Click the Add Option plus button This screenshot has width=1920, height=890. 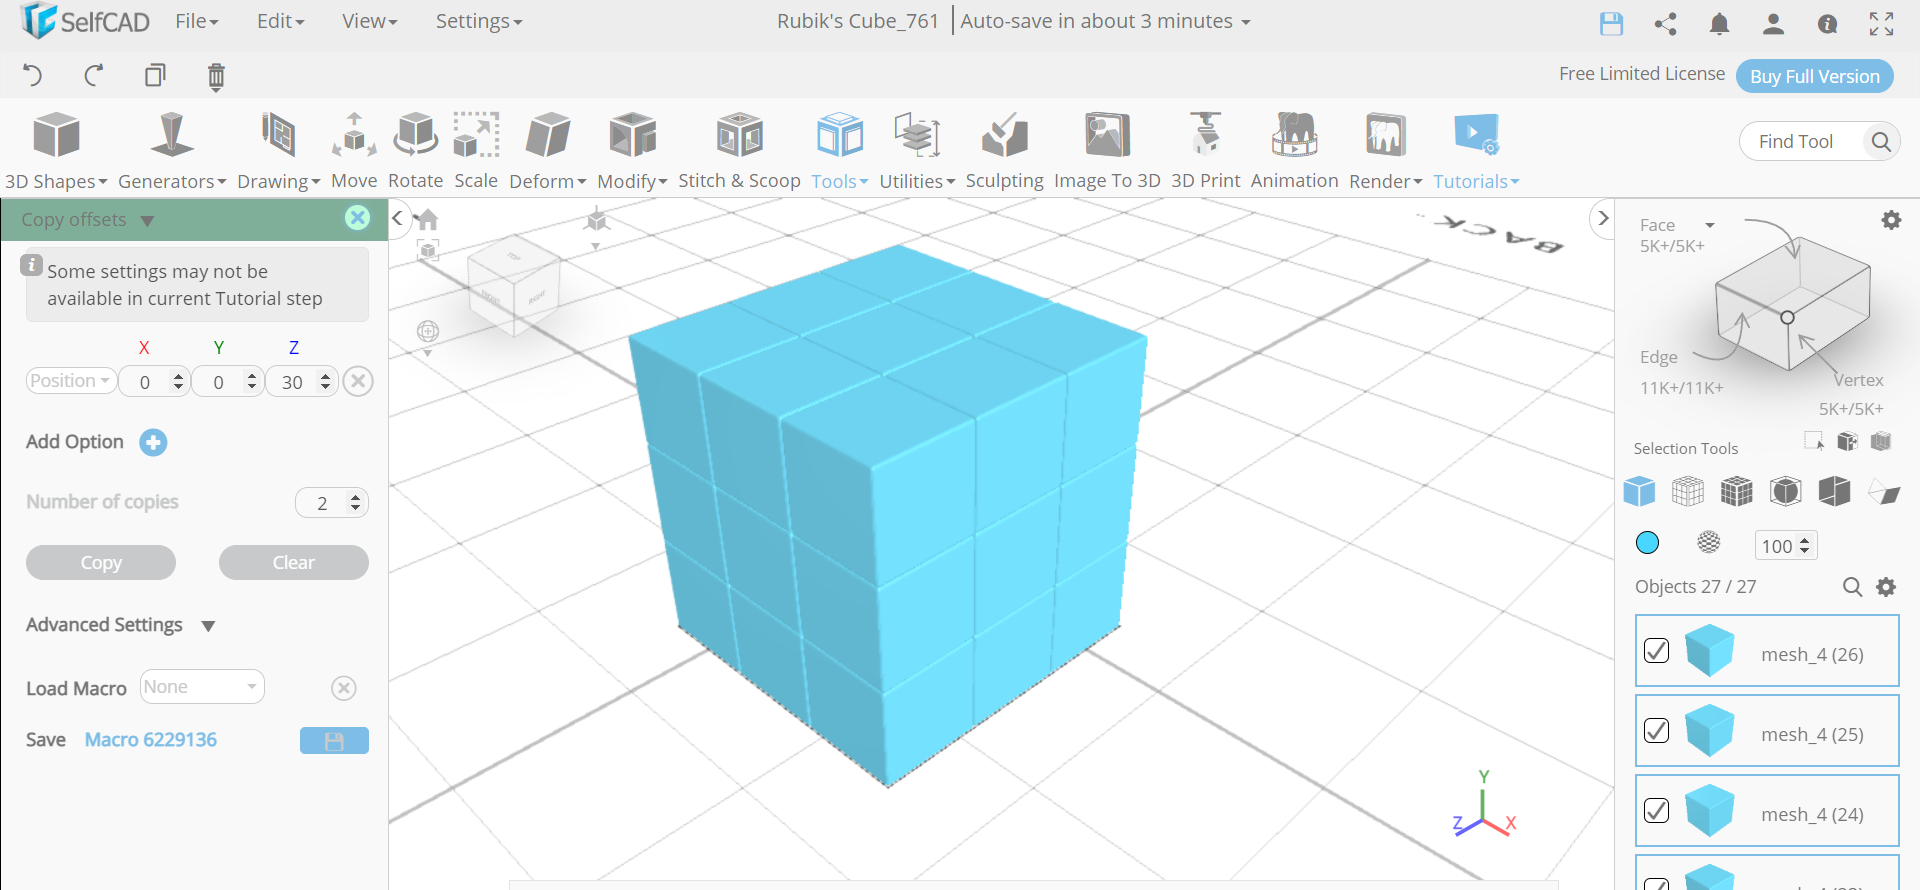[x=153, y=442]
